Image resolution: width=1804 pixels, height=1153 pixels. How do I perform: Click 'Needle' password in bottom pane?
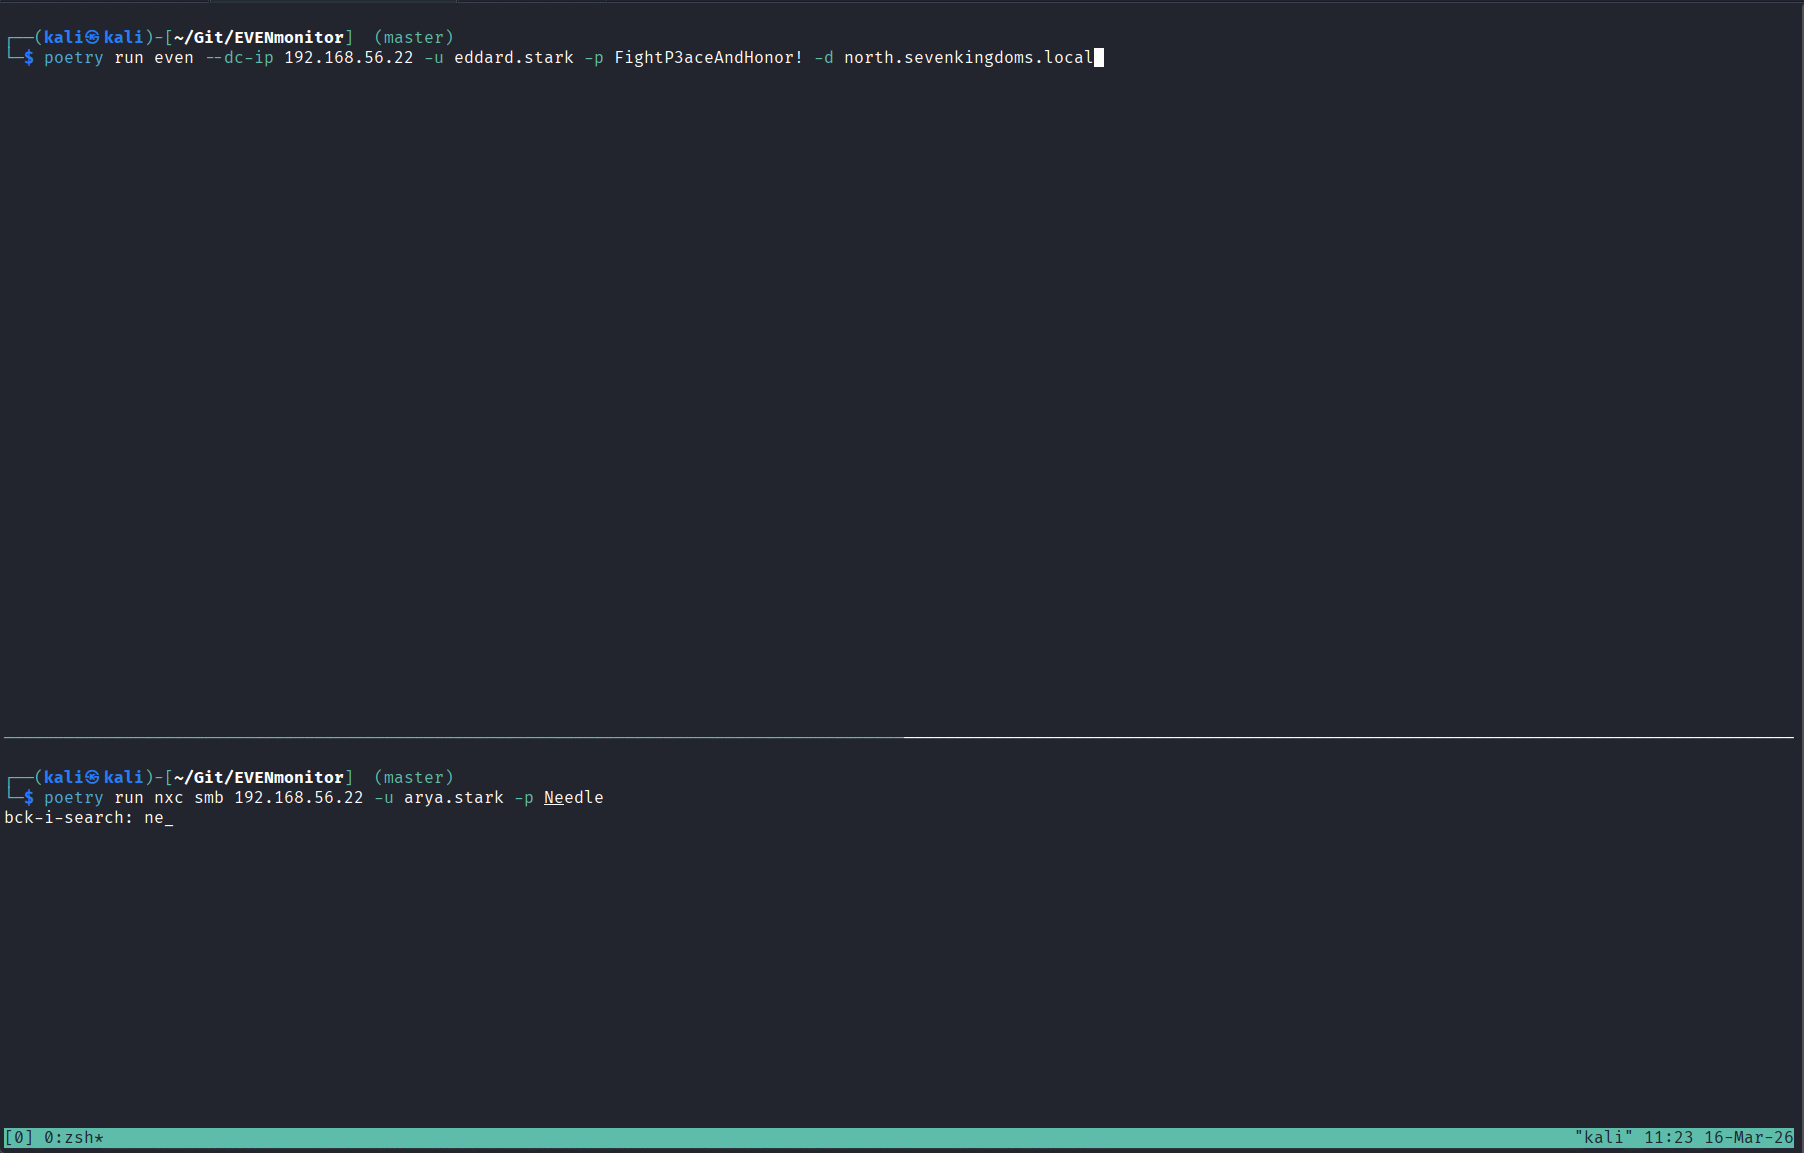[x=574, y=797]
